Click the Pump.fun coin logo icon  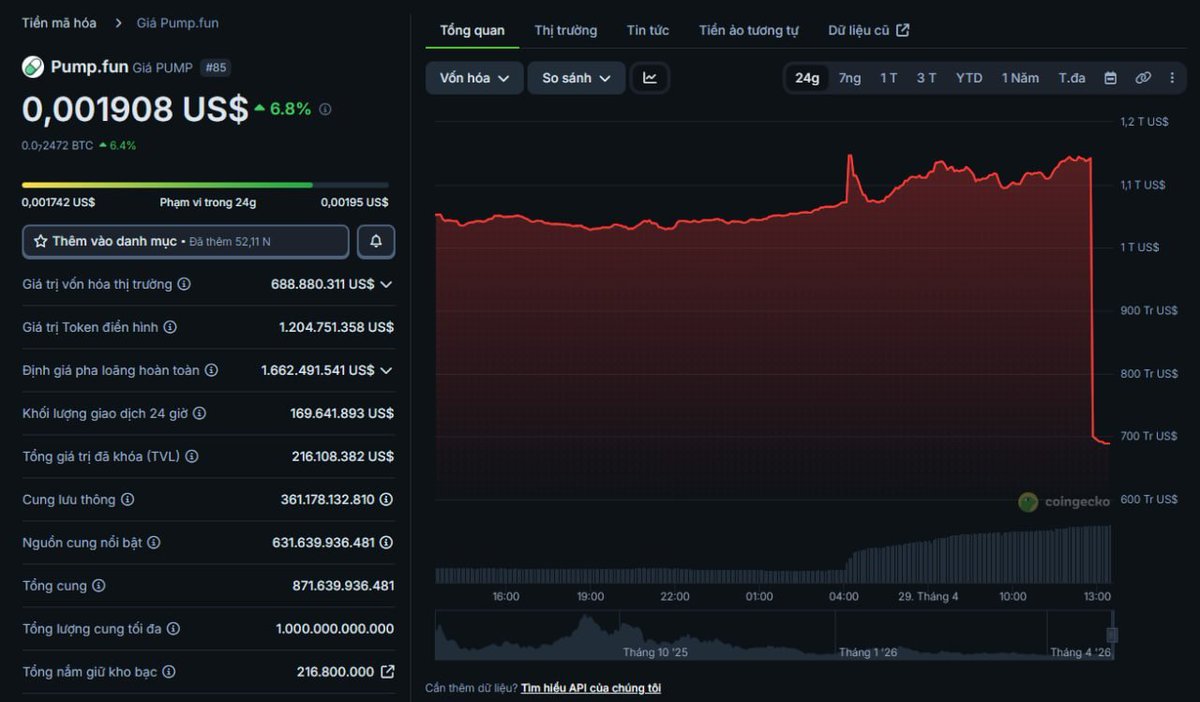point(33,67)
